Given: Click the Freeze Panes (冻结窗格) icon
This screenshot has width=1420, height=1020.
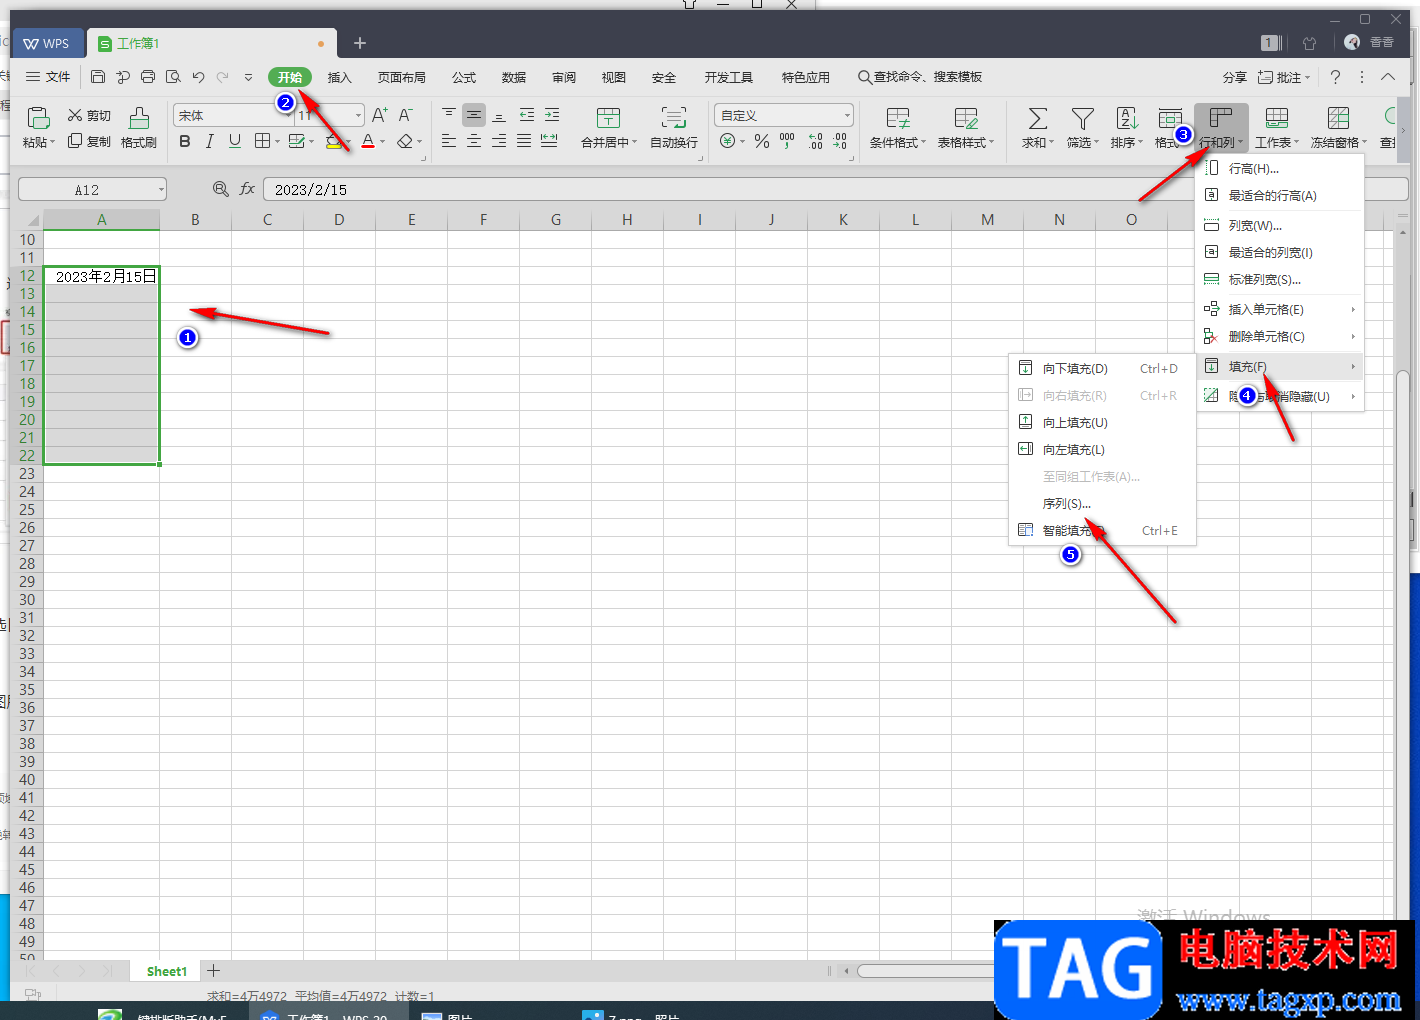Looking at the screenshot, I should 1338,119.
